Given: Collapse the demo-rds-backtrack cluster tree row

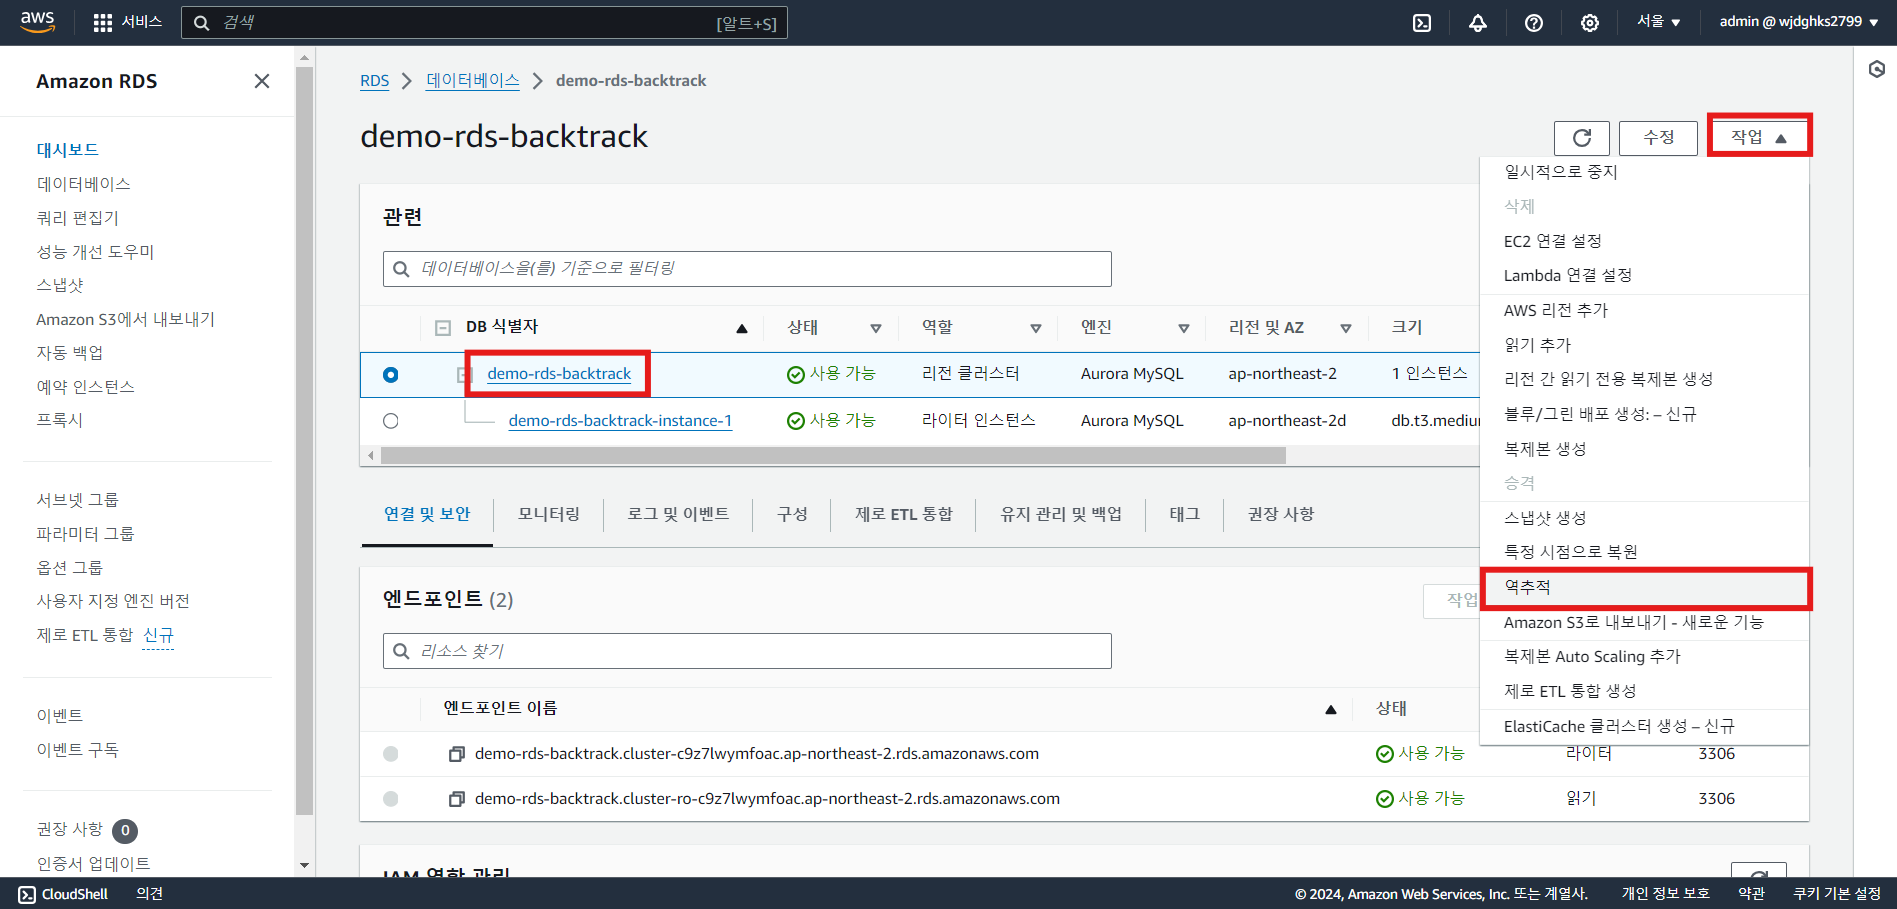Looking at the screenshot, I should [463, 374].
